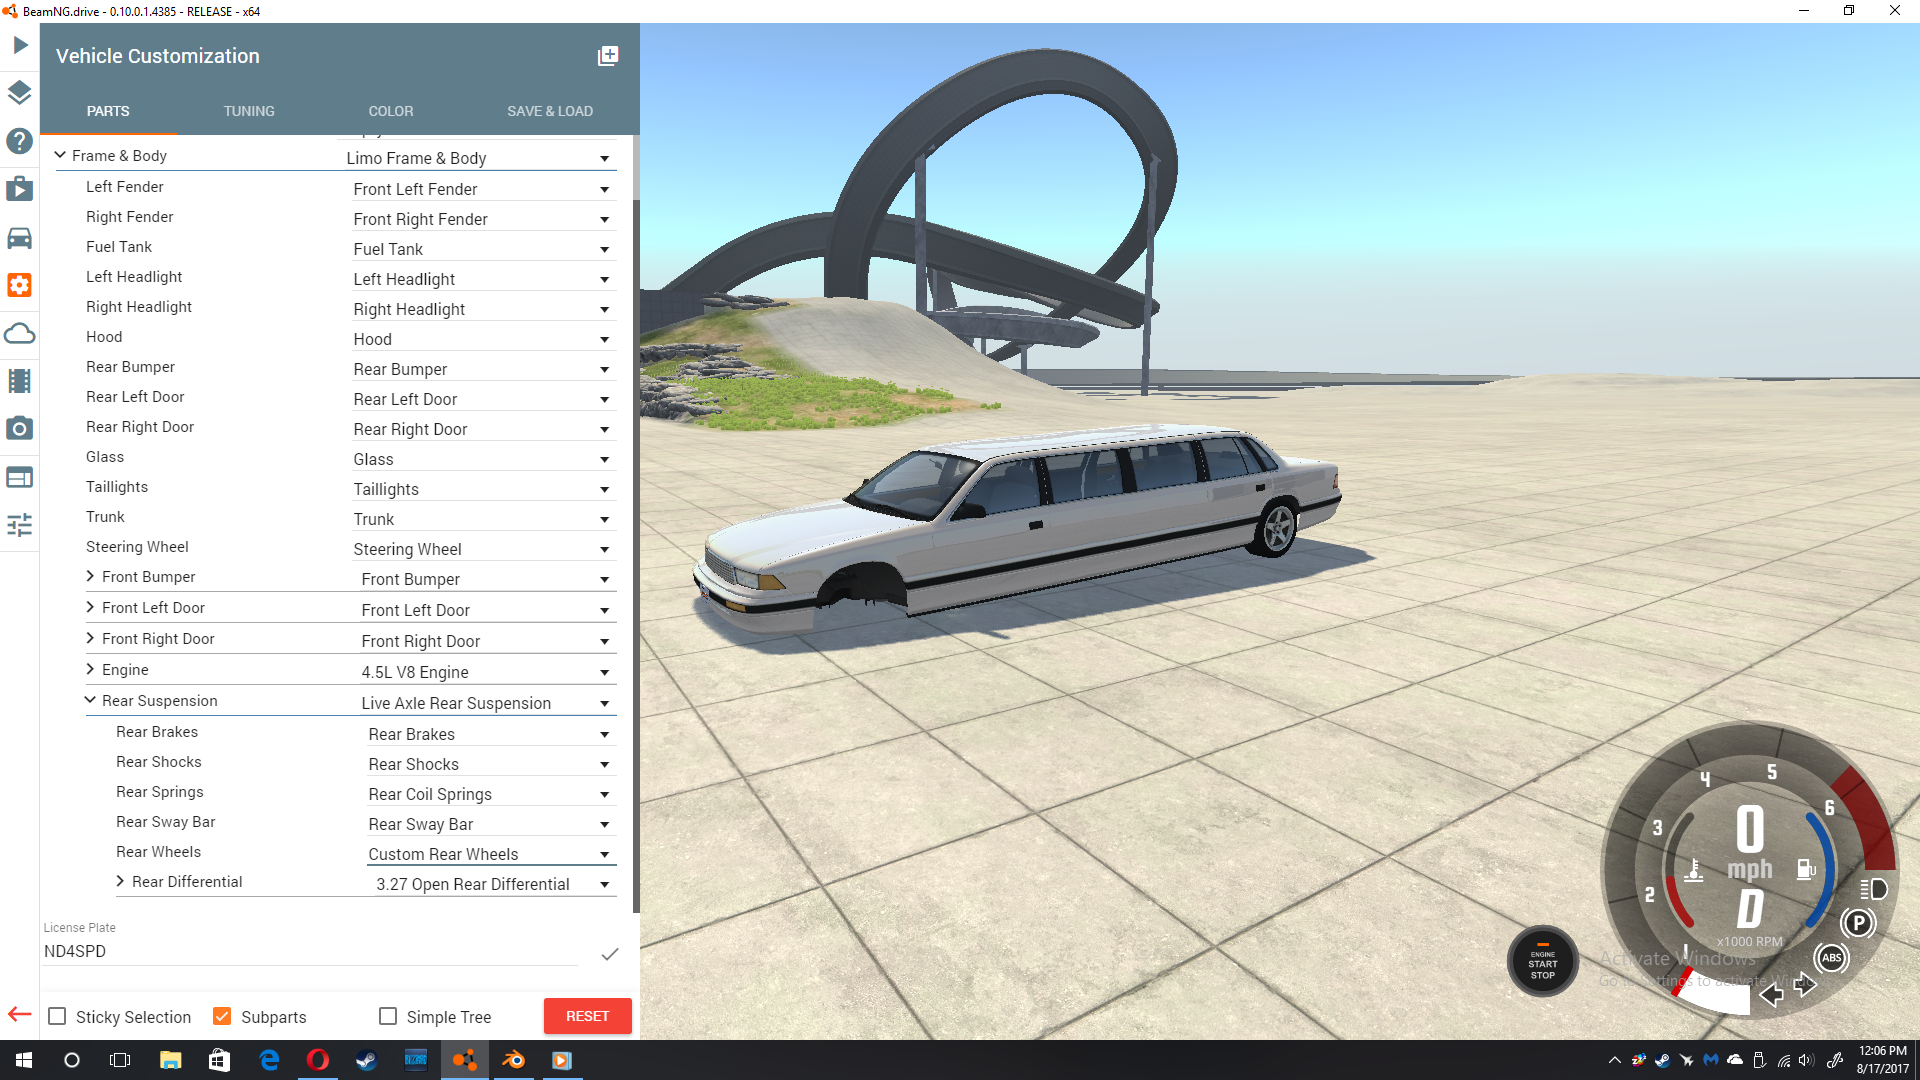Enable the Sticky Selection checkbox

point(58,1016)
